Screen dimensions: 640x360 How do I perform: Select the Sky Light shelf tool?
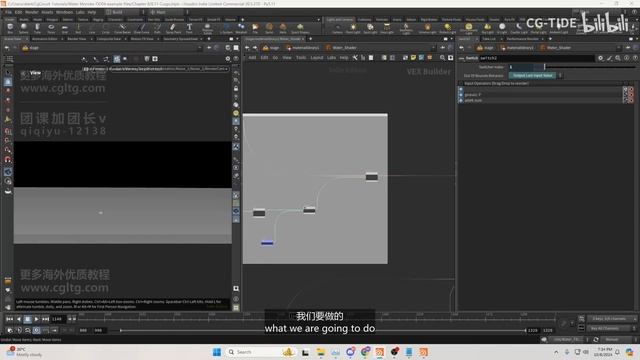coord(487,28)
